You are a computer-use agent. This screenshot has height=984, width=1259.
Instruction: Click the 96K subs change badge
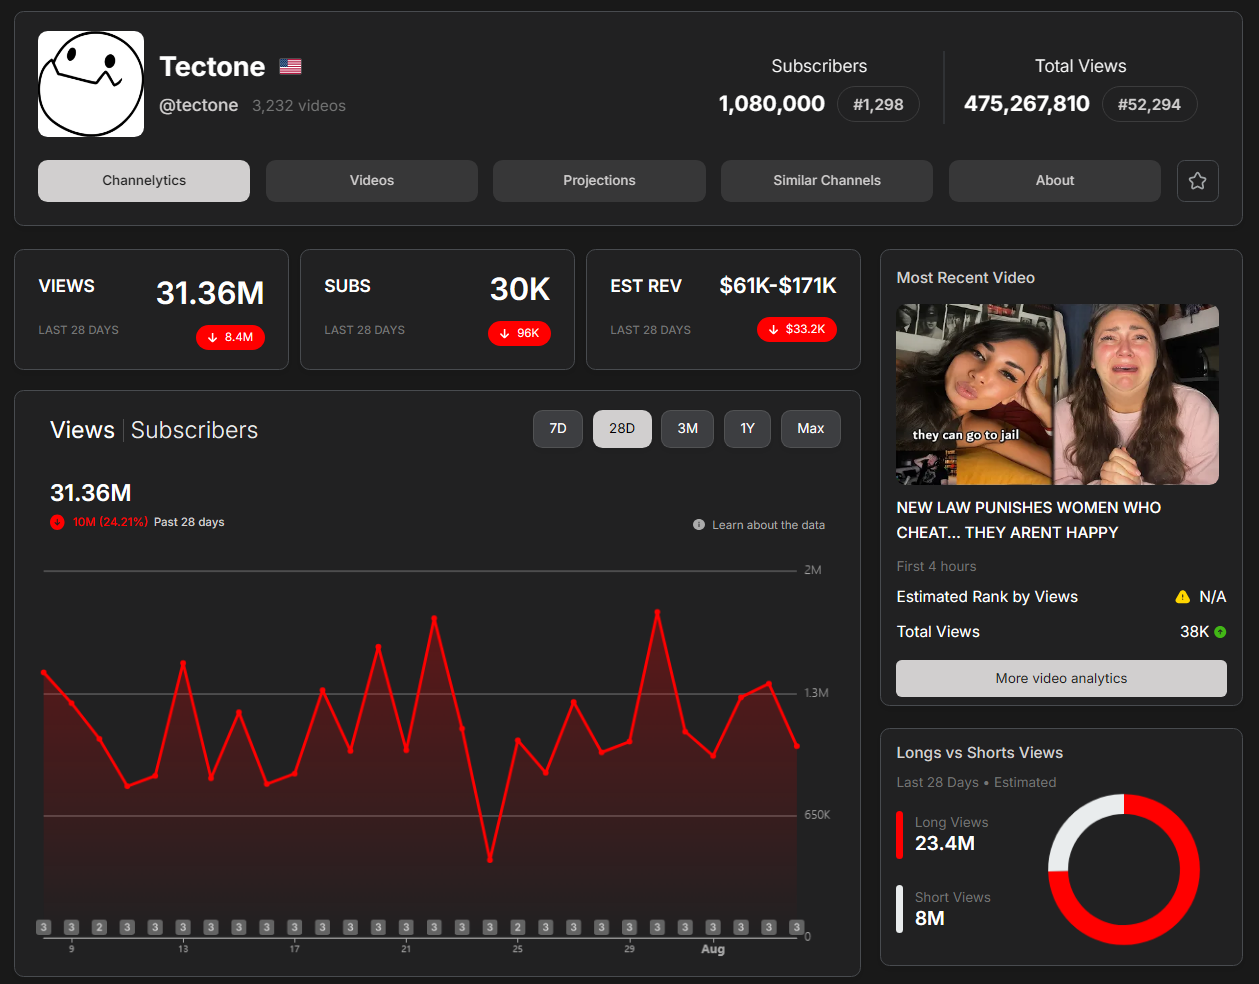519,334
